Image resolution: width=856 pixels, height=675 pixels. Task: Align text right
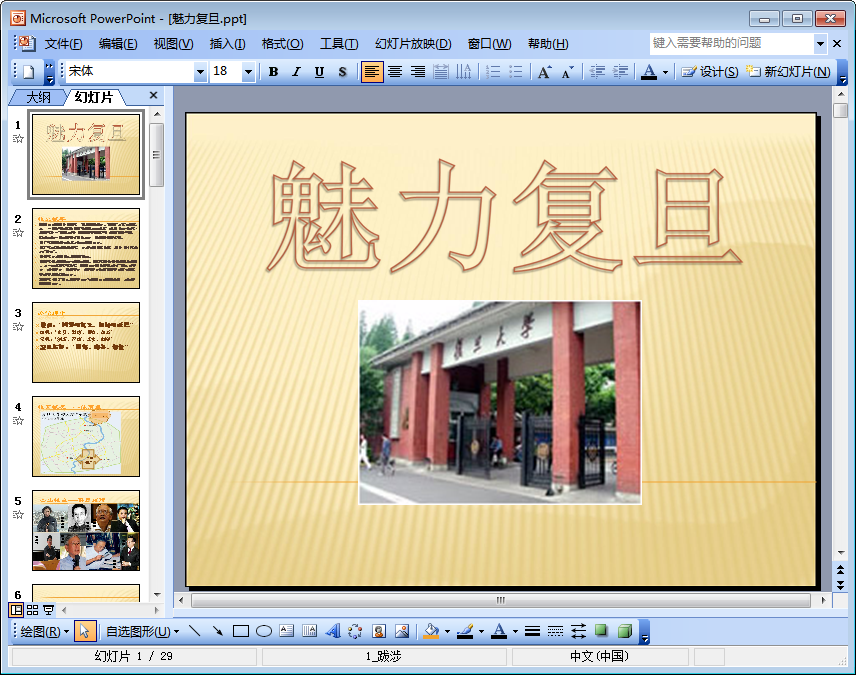click(418, 72)
